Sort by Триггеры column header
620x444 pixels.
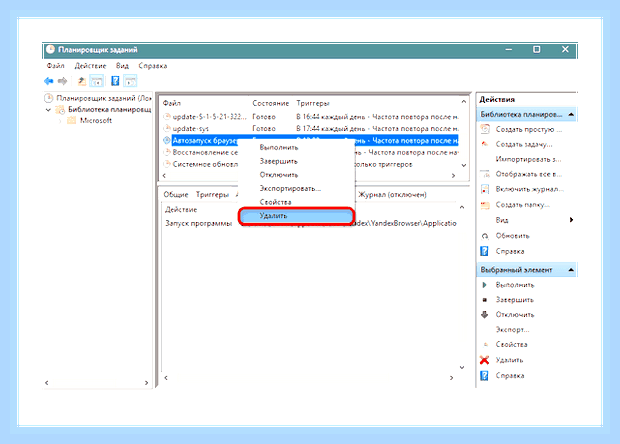tap(313, 103)
